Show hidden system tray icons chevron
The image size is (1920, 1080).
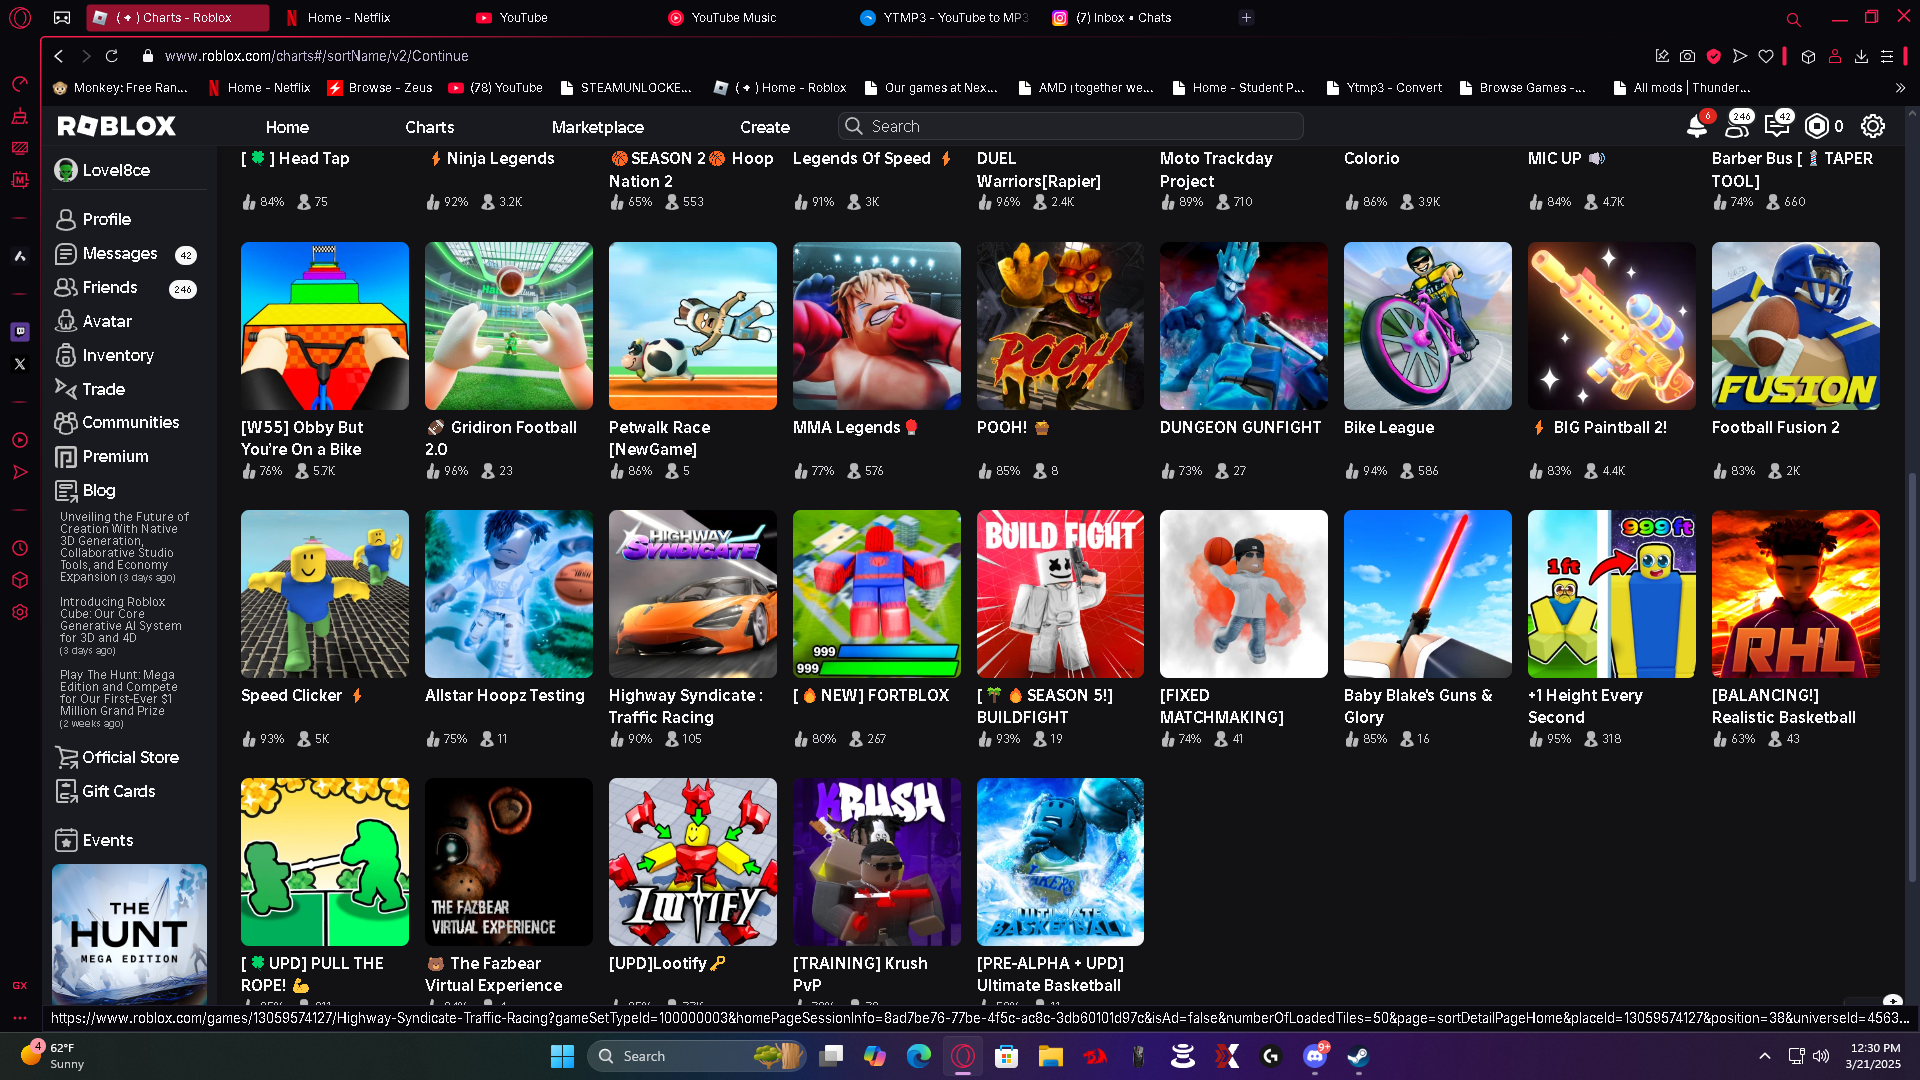pos(1765,1056)
